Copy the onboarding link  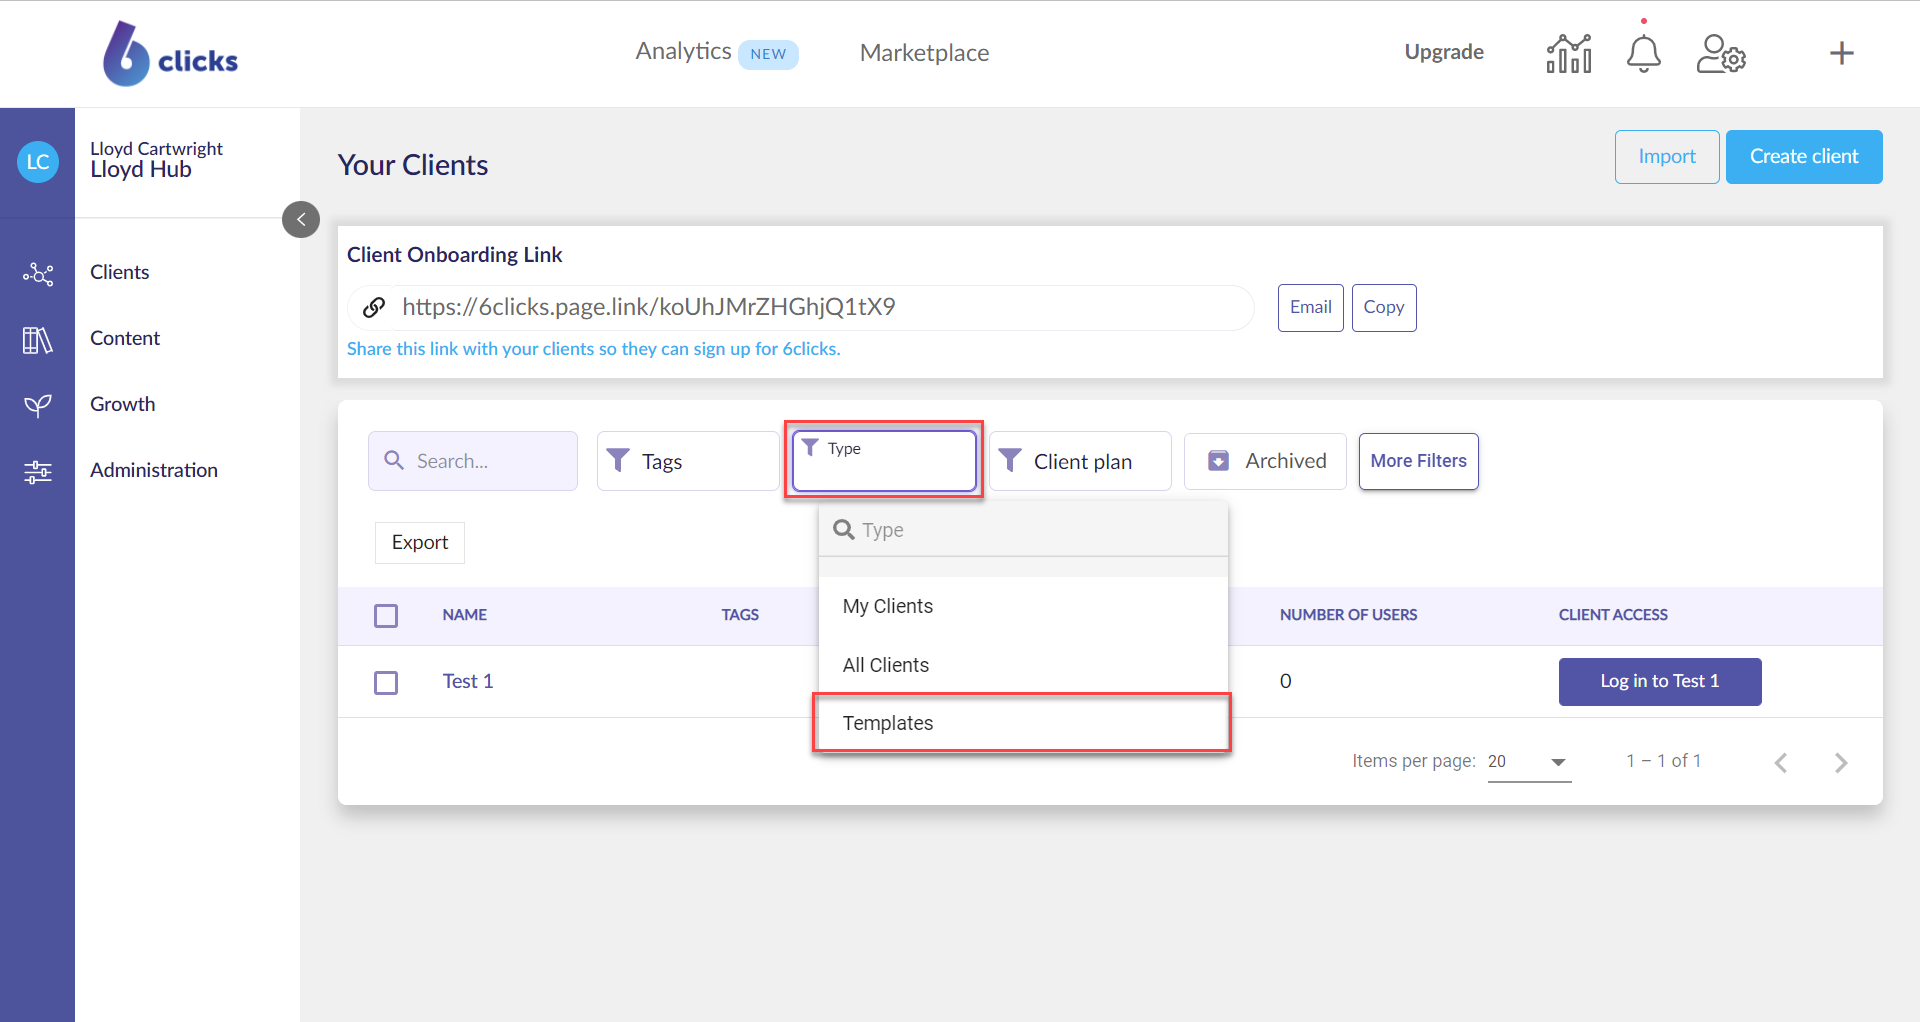1384,307
